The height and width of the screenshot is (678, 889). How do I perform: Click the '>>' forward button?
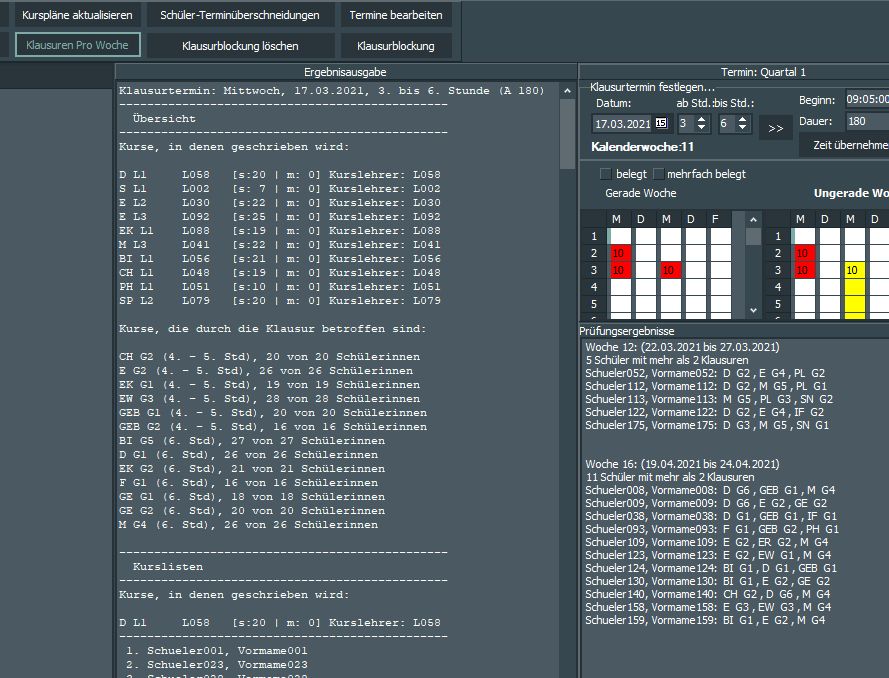point(776,129)
